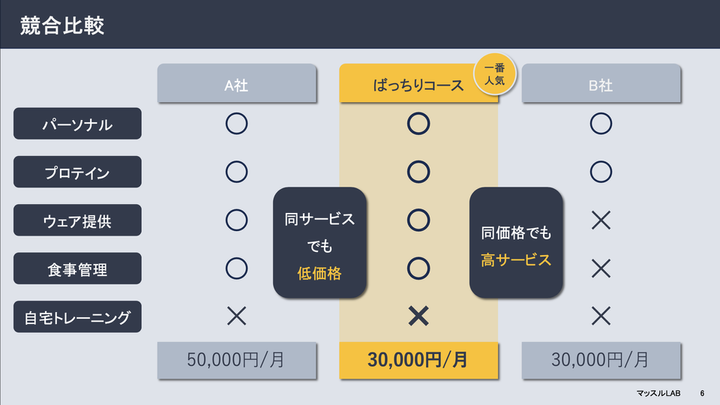
Task: Select the bold X in ばっちりコース column
Action: (418, 316)
